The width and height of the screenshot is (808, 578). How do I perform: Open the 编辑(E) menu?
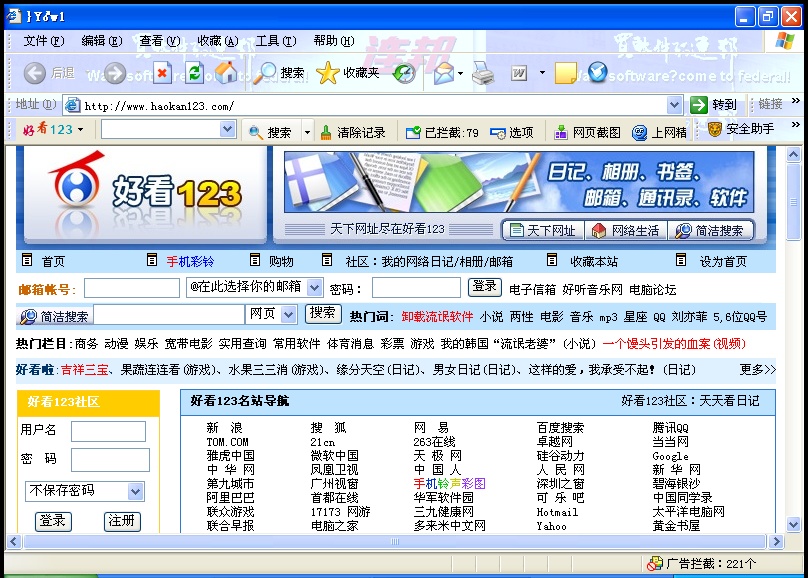click(x=102, y=41)
